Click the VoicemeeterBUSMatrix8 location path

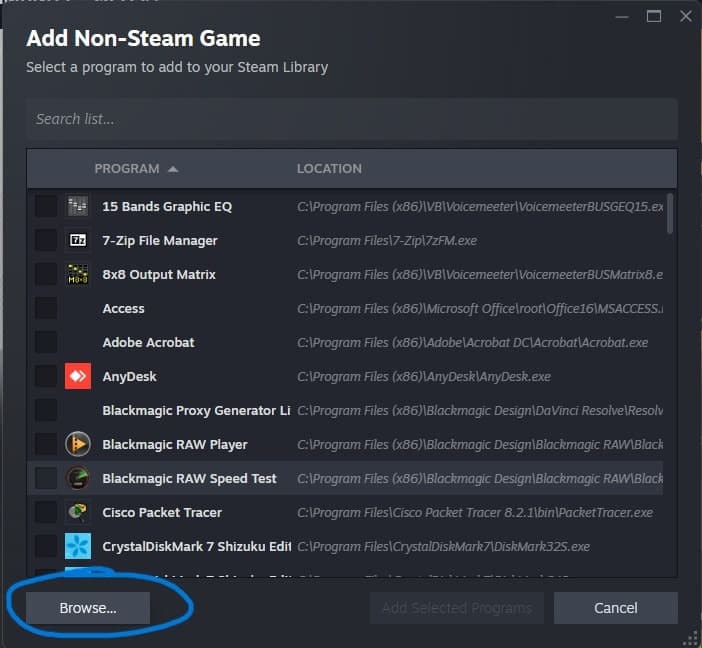pyautogui.click(x=480, y=275)
